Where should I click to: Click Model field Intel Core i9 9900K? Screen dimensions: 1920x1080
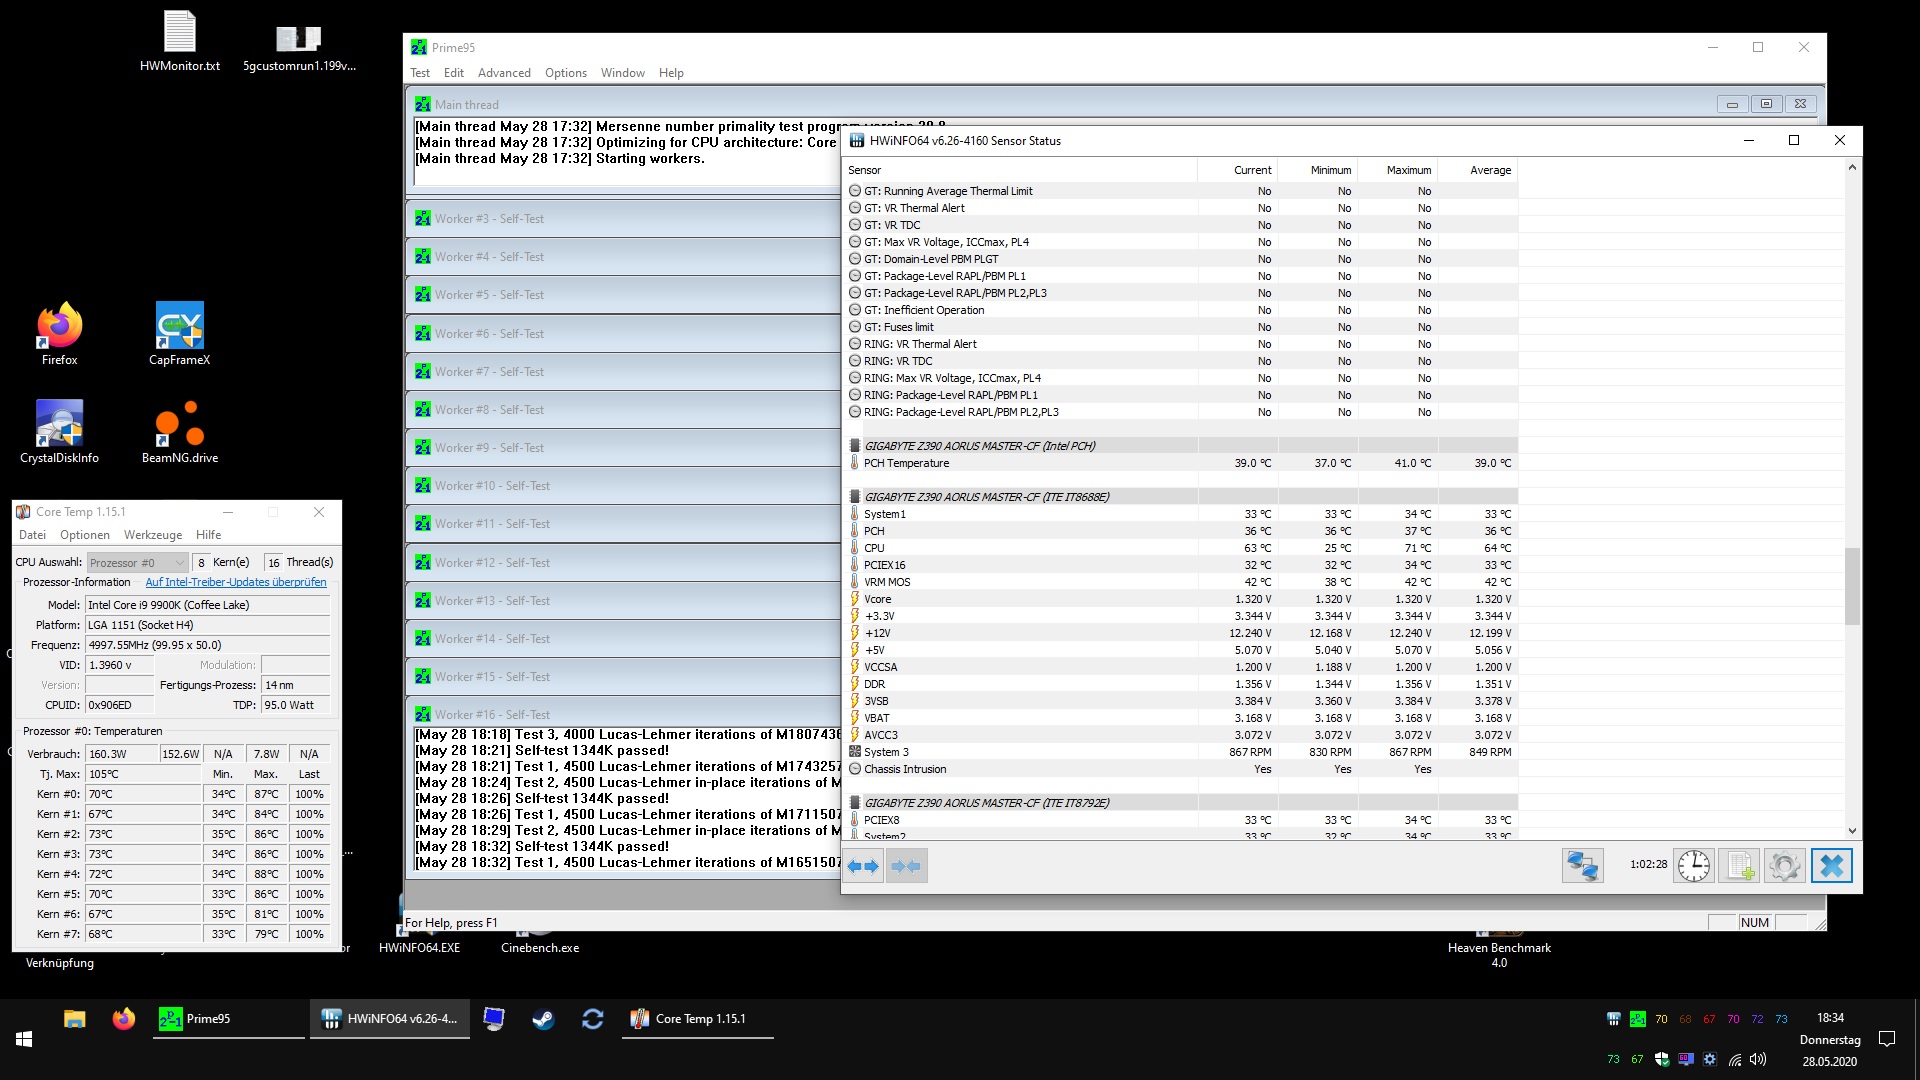pos(207,605)
